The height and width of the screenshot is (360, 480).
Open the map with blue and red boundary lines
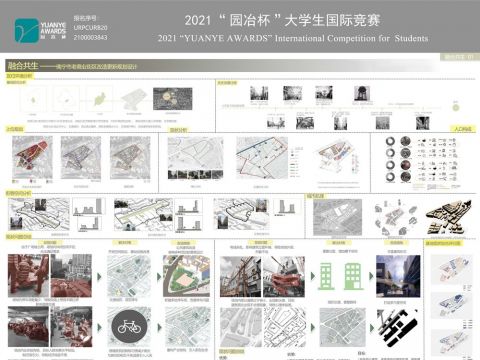(x=262, y=157)
